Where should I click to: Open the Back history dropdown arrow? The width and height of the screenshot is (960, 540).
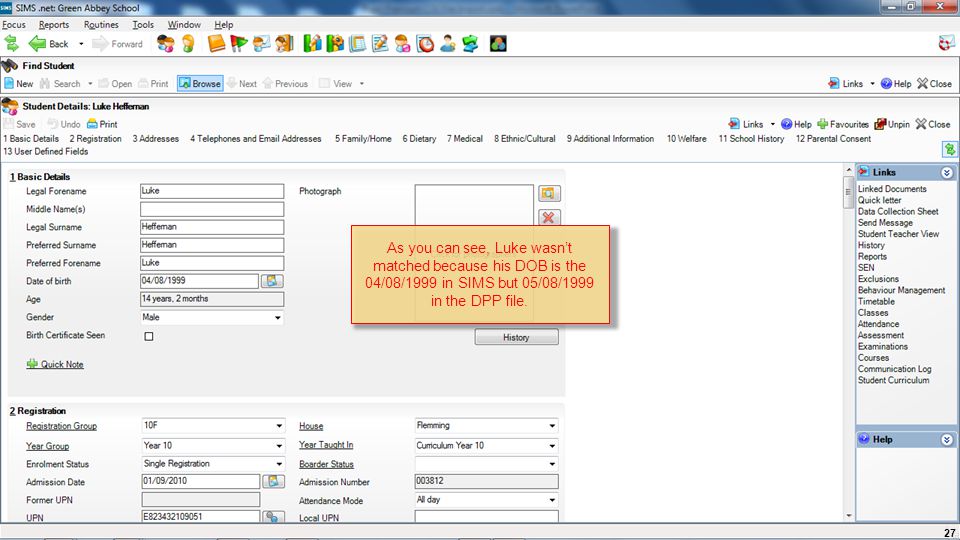(x=81, y=44)
